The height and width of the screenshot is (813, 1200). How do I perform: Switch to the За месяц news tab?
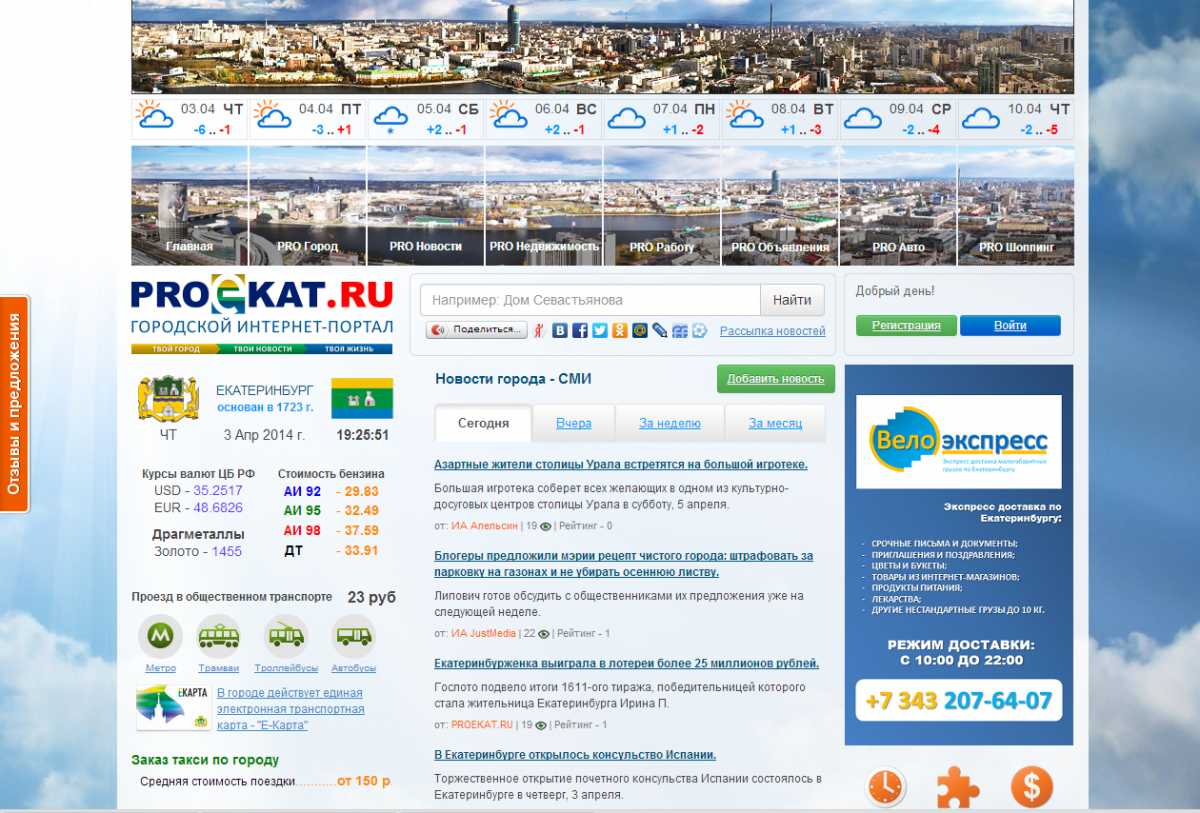click(775, 423)
